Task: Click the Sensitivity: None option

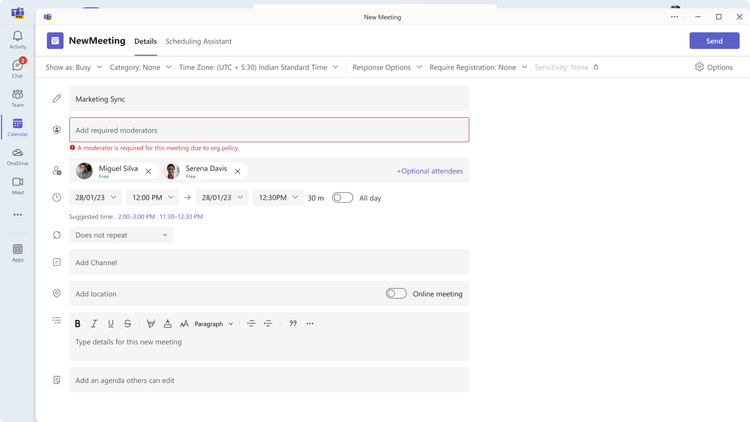Action: click(561, 67)
